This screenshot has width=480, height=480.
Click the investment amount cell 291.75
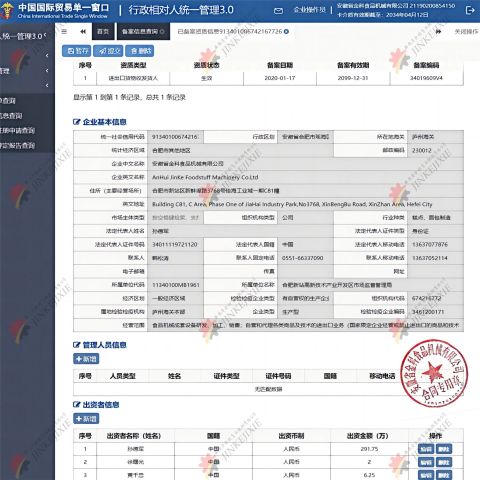369,449
